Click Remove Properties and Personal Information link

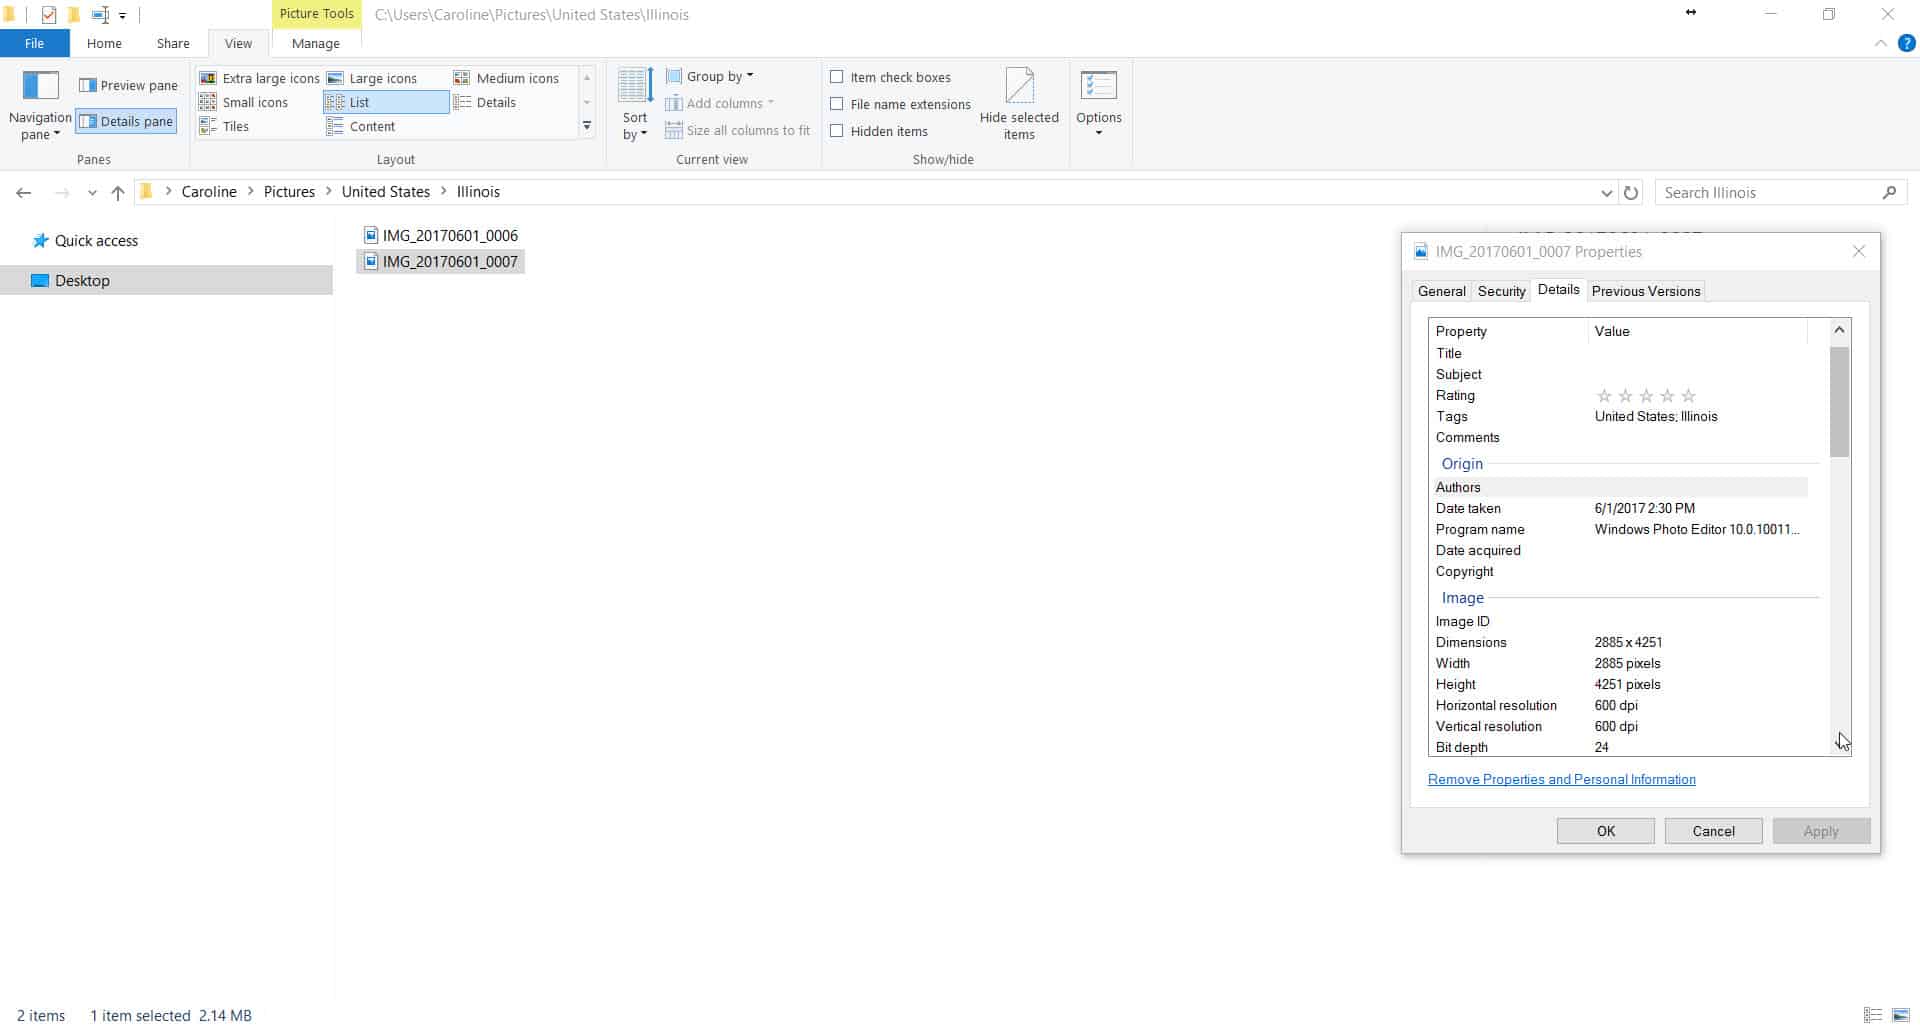1561,780
